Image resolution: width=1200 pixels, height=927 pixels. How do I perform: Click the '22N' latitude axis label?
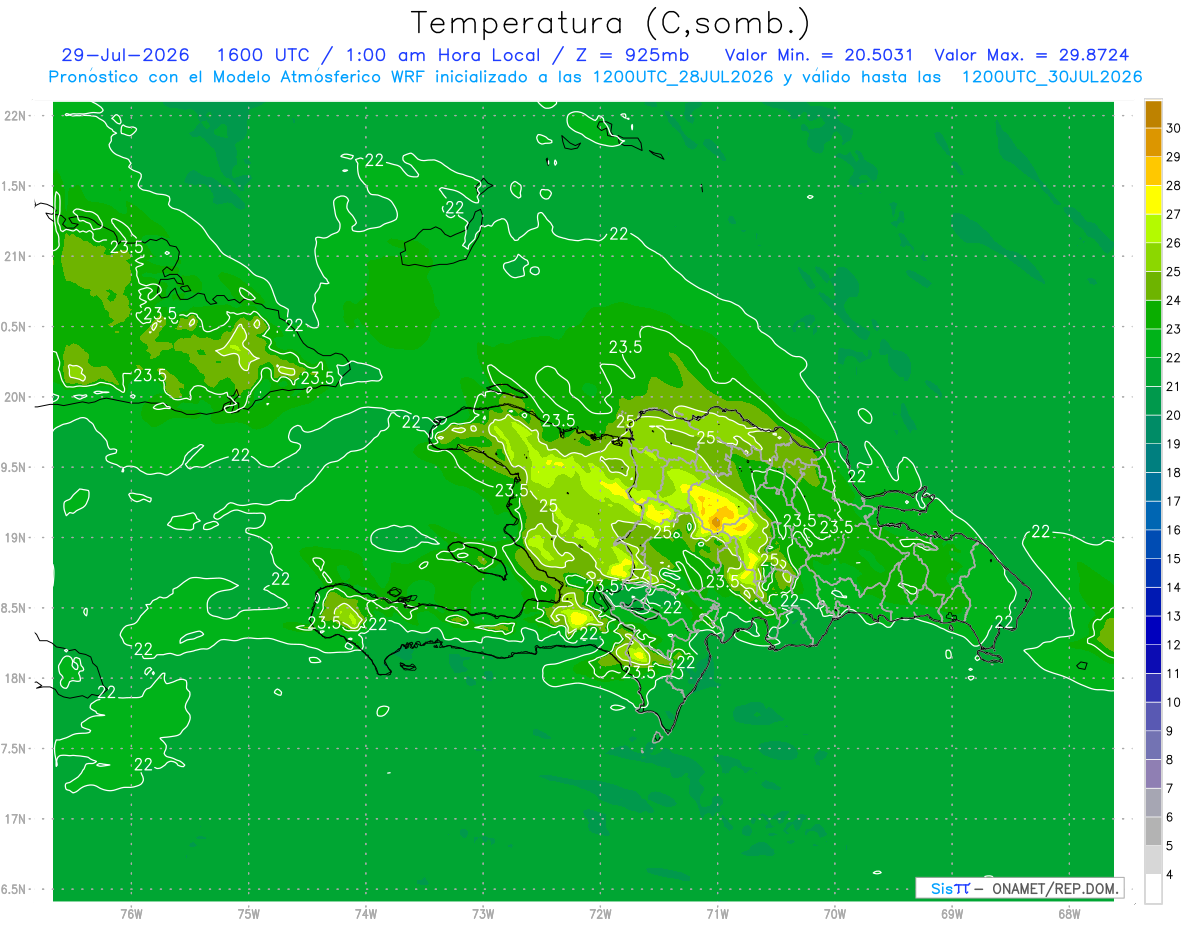pyautogui.click(x=17, y=116)
